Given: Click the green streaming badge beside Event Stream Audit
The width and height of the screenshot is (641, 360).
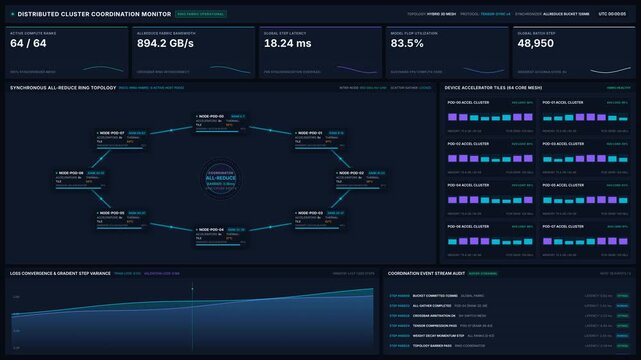Looking at the screenshot, I should [x=483, y=273].
